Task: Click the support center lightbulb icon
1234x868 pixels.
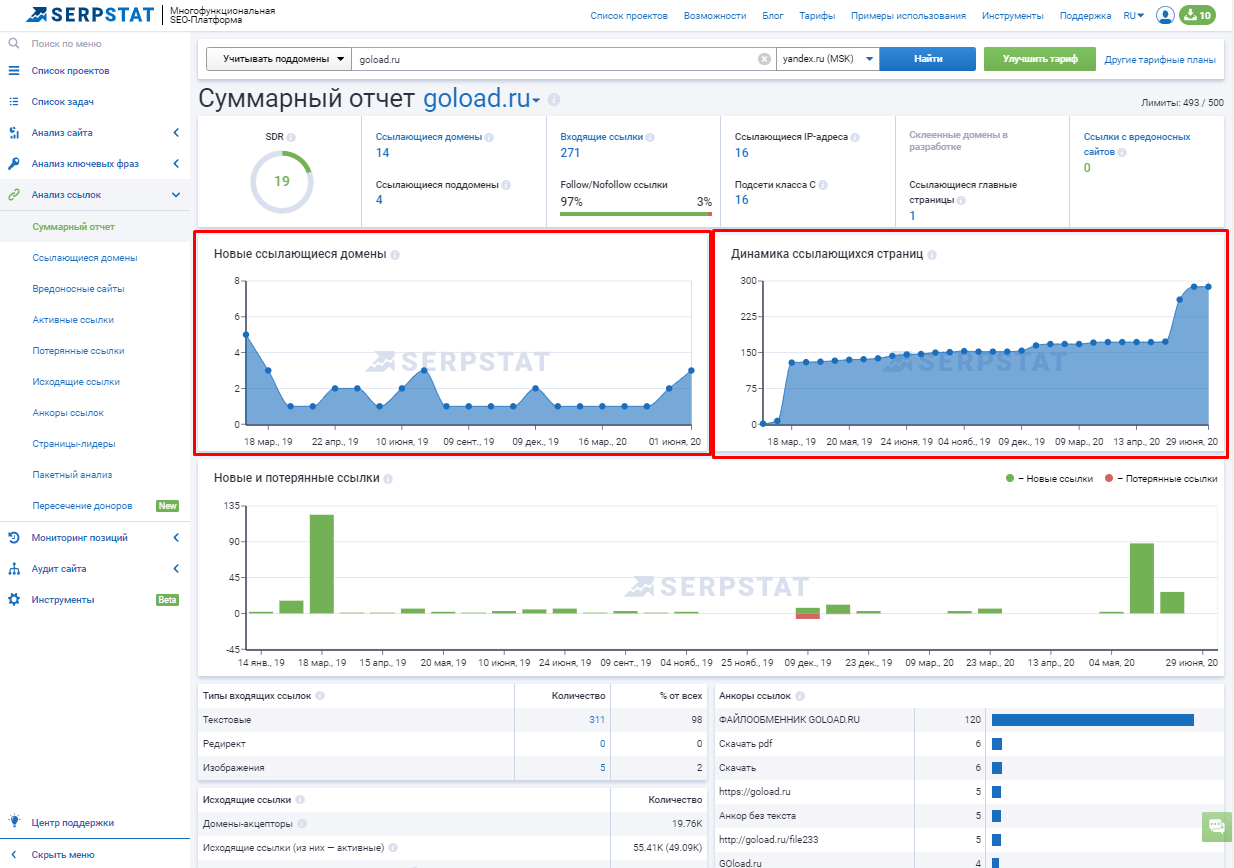Action: (14, 822)
